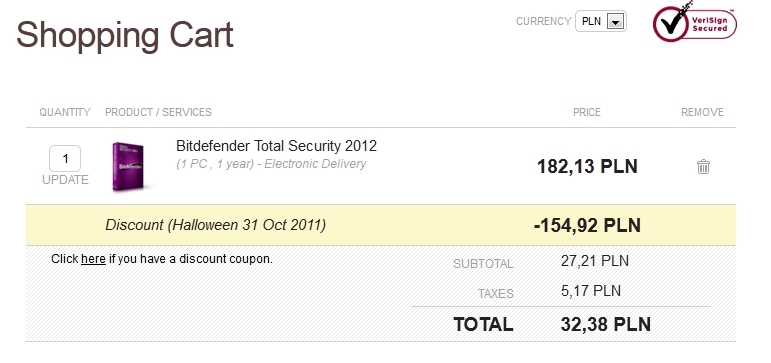This screenshot has height=363, width=771.
Task: Click the SUBTOTAL amount 27,21 PLN
Action: point(594,261)
